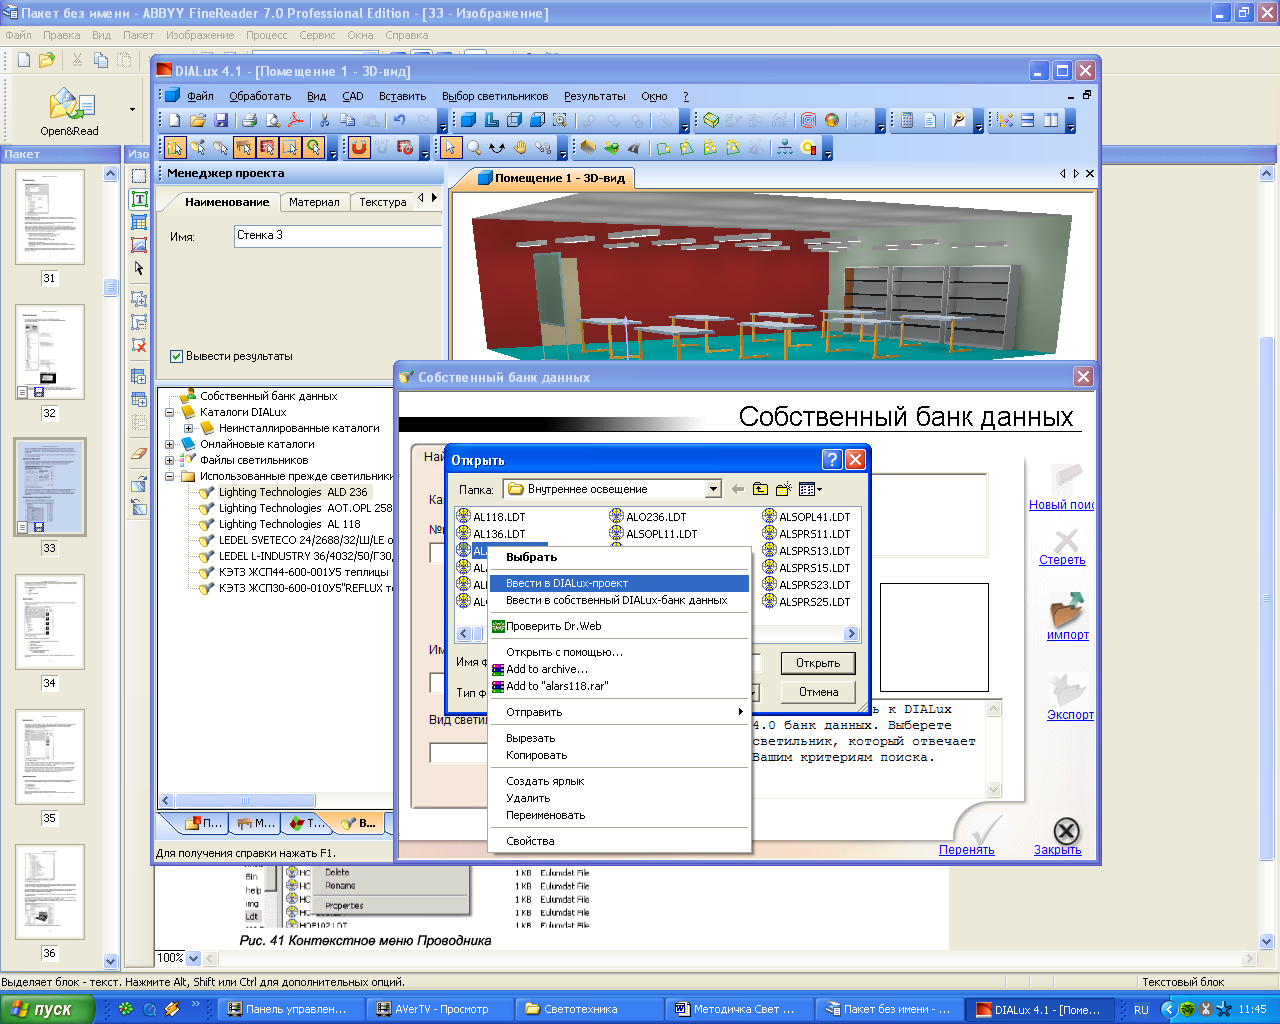Click the Open folder icon in DIALux toolbar
The width and height of the screenshot is (1280, 1024).
197,120
